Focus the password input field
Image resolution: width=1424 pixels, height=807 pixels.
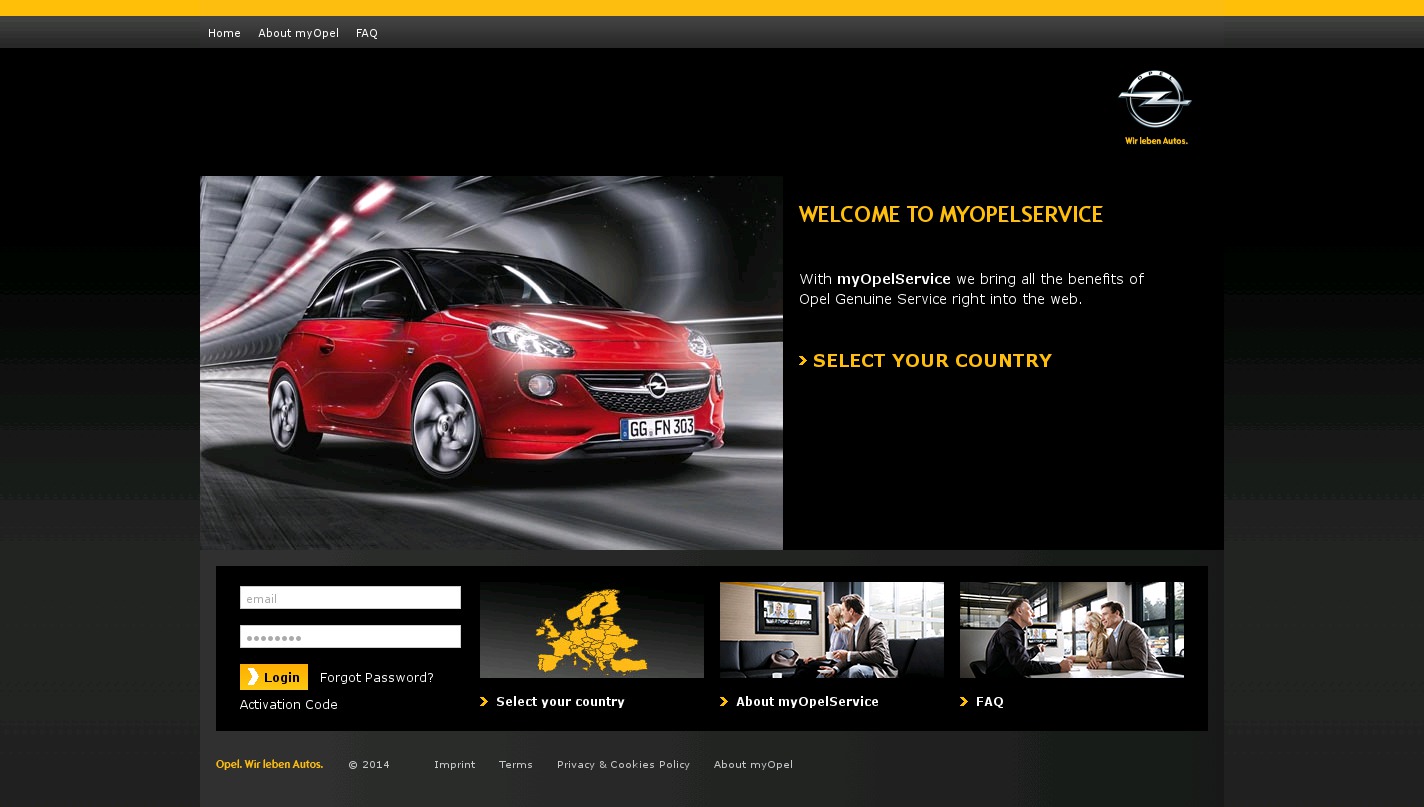(x=350, y=637)
